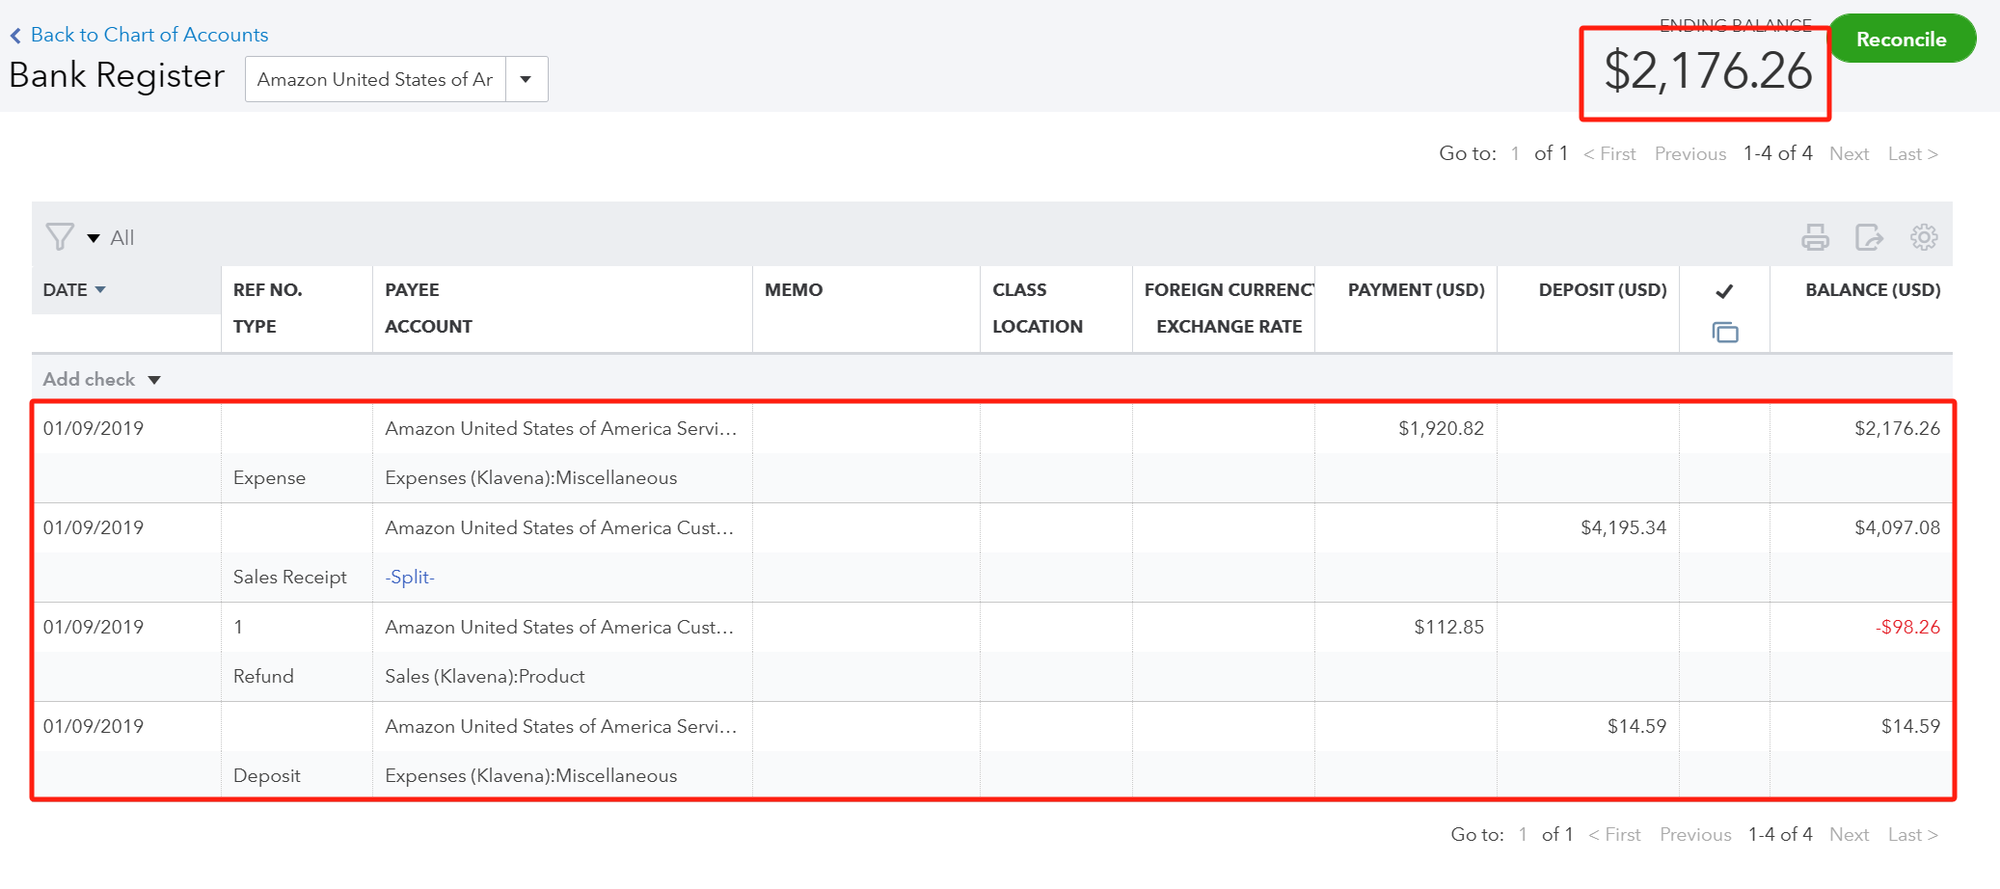Click top Previous pagination link
Image resolution: width=2000 pixels, height=889 pixels.
(x=1690, y=154)
